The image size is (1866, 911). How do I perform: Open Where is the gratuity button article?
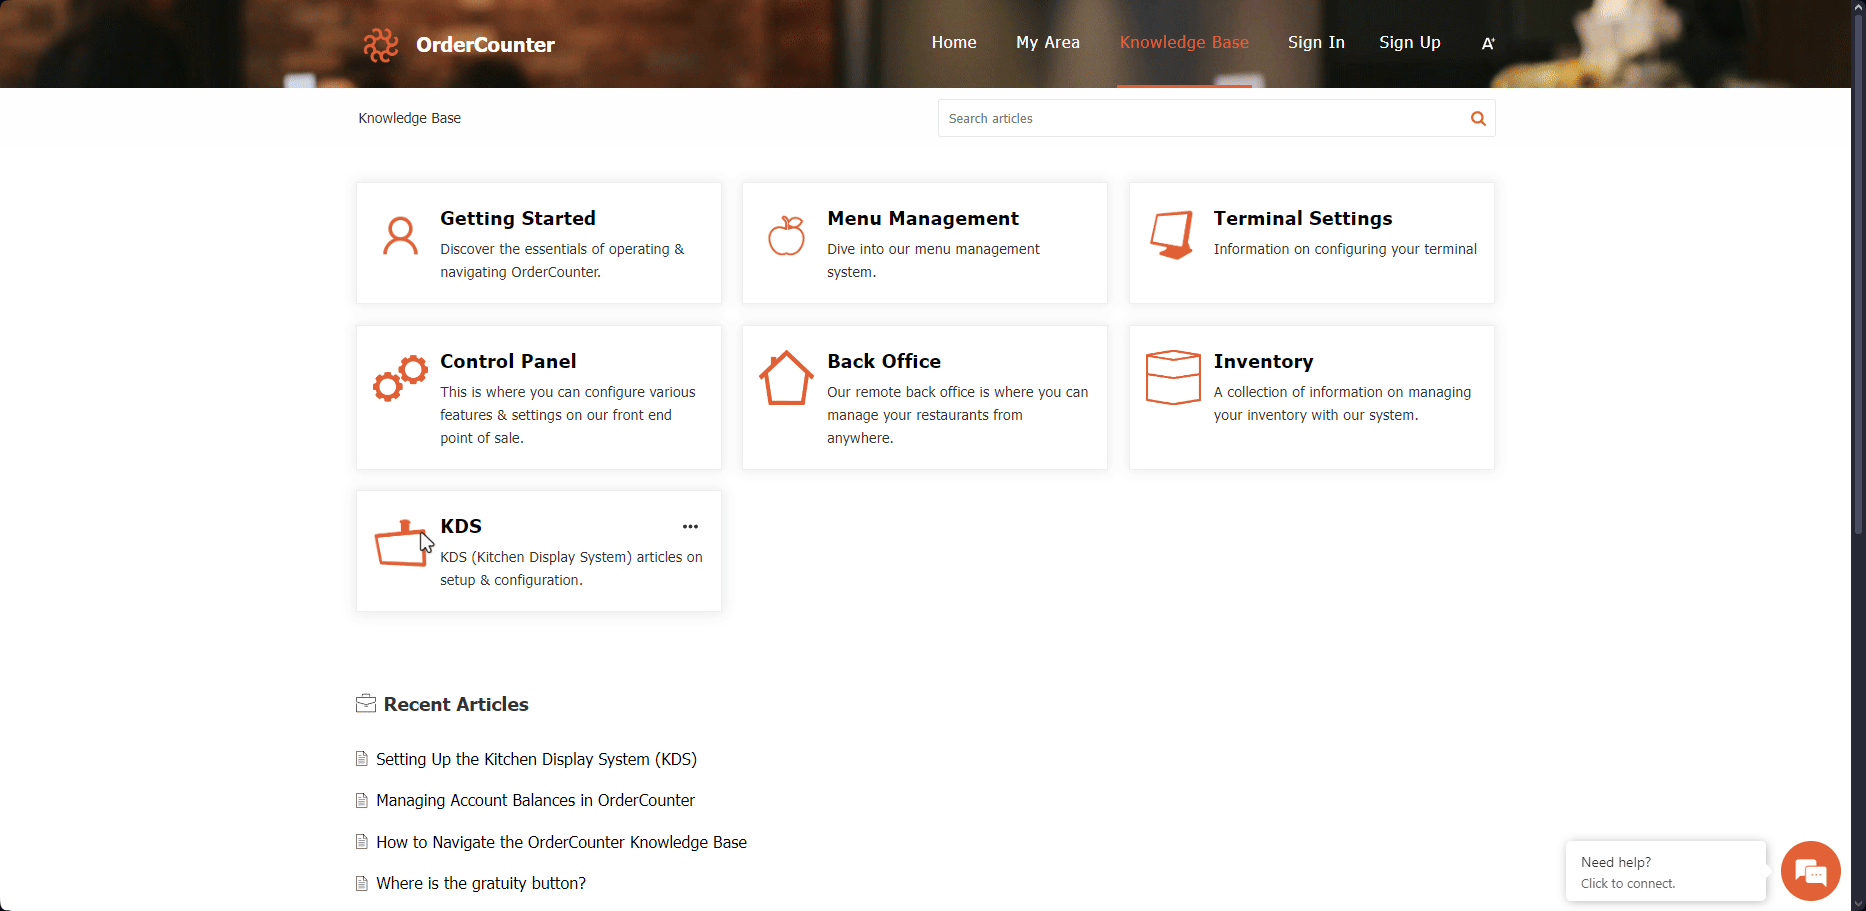click(x=481, y=883)
